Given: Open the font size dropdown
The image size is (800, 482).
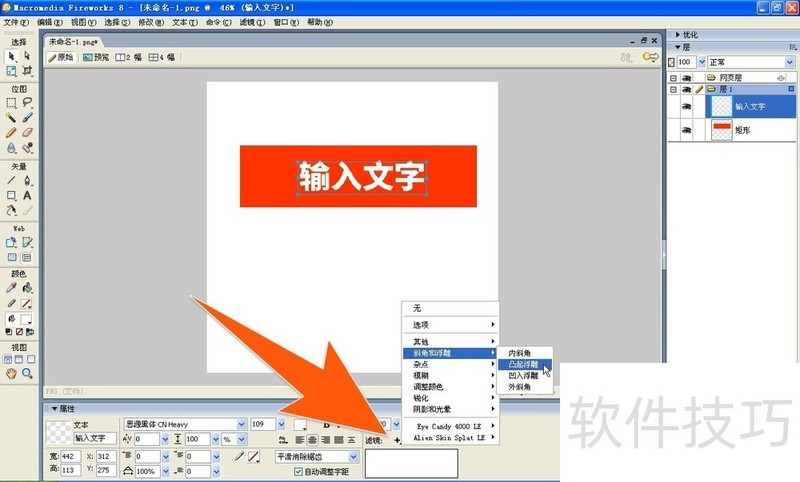Looking at the screenshot, I should click(281, 424).
